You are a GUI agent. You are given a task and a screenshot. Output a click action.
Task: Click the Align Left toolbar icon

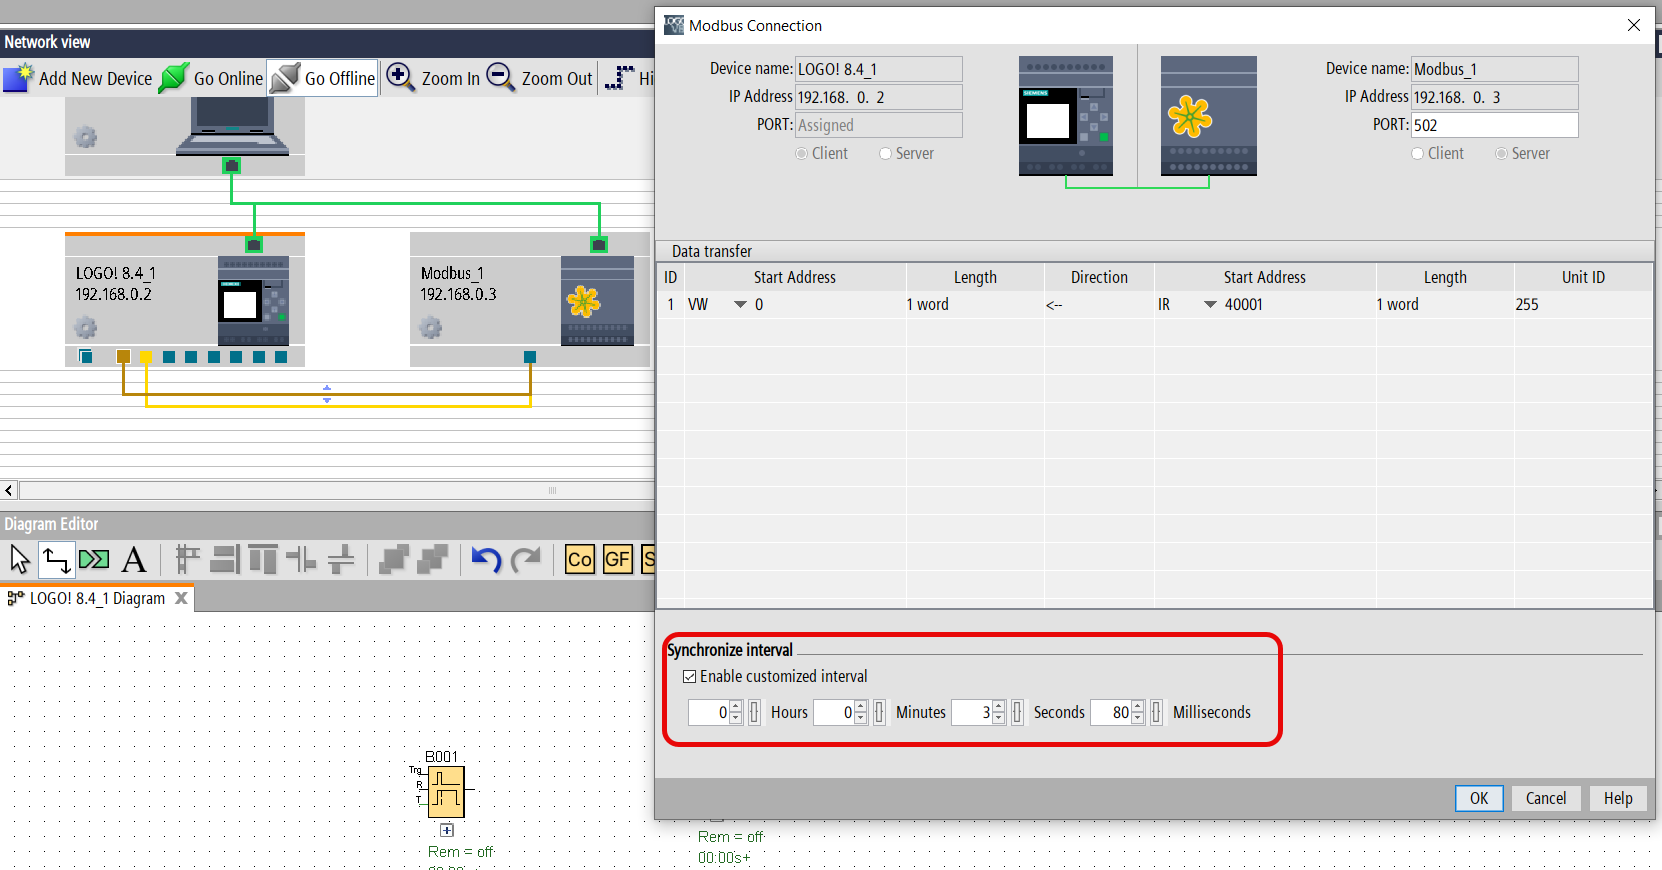point(187,560)
